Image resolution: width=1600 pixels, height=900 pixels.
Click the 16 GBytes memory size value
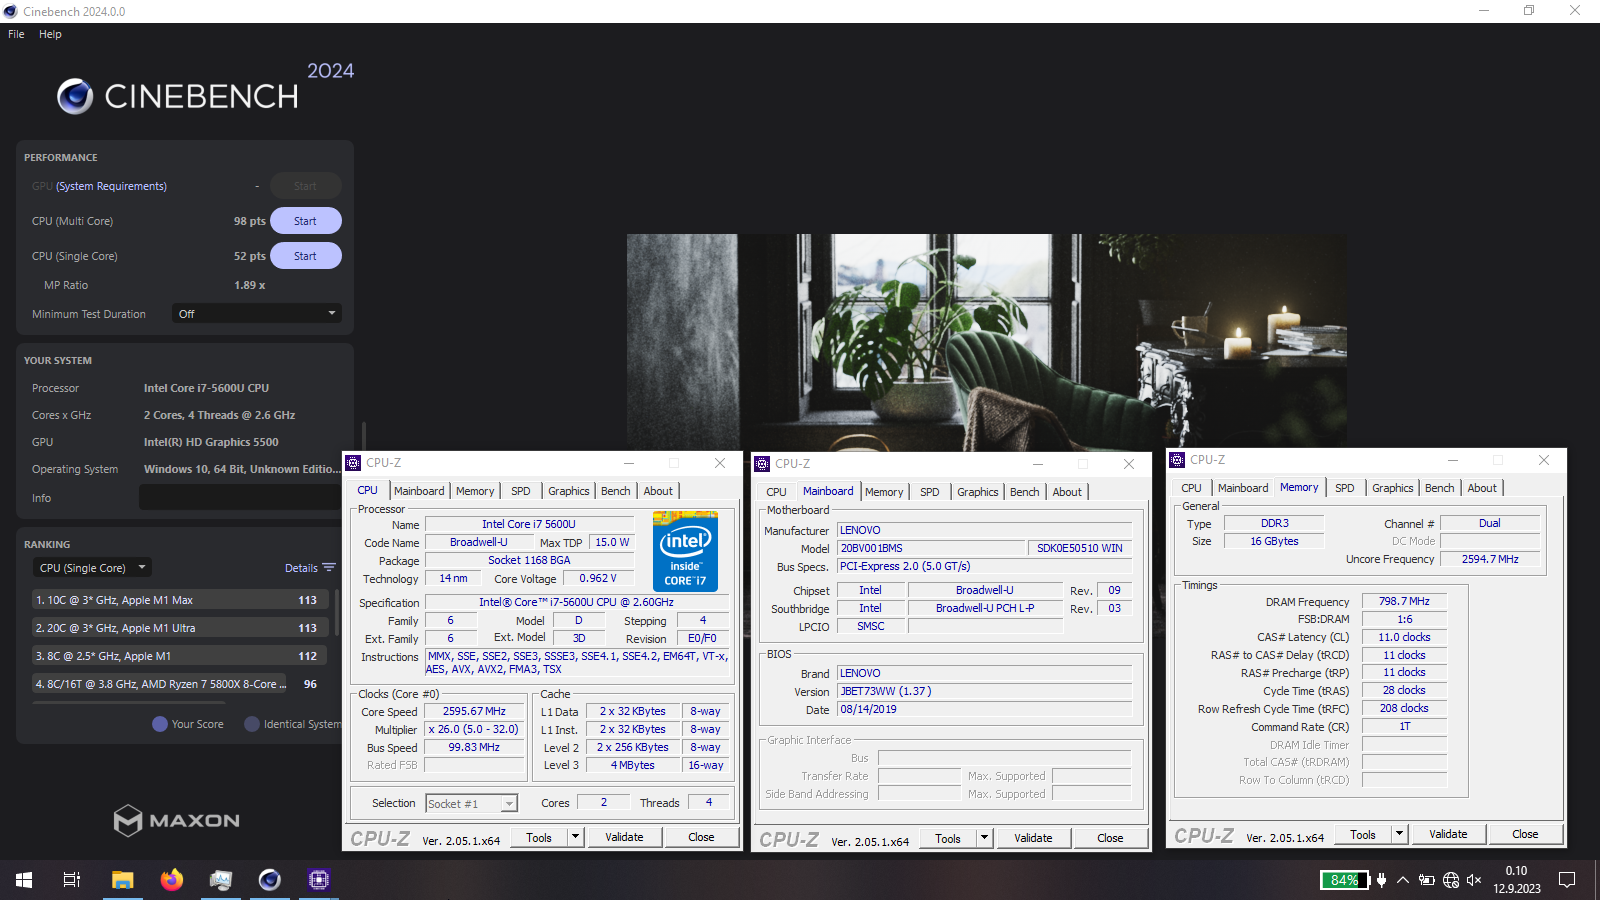(1274, 541)
